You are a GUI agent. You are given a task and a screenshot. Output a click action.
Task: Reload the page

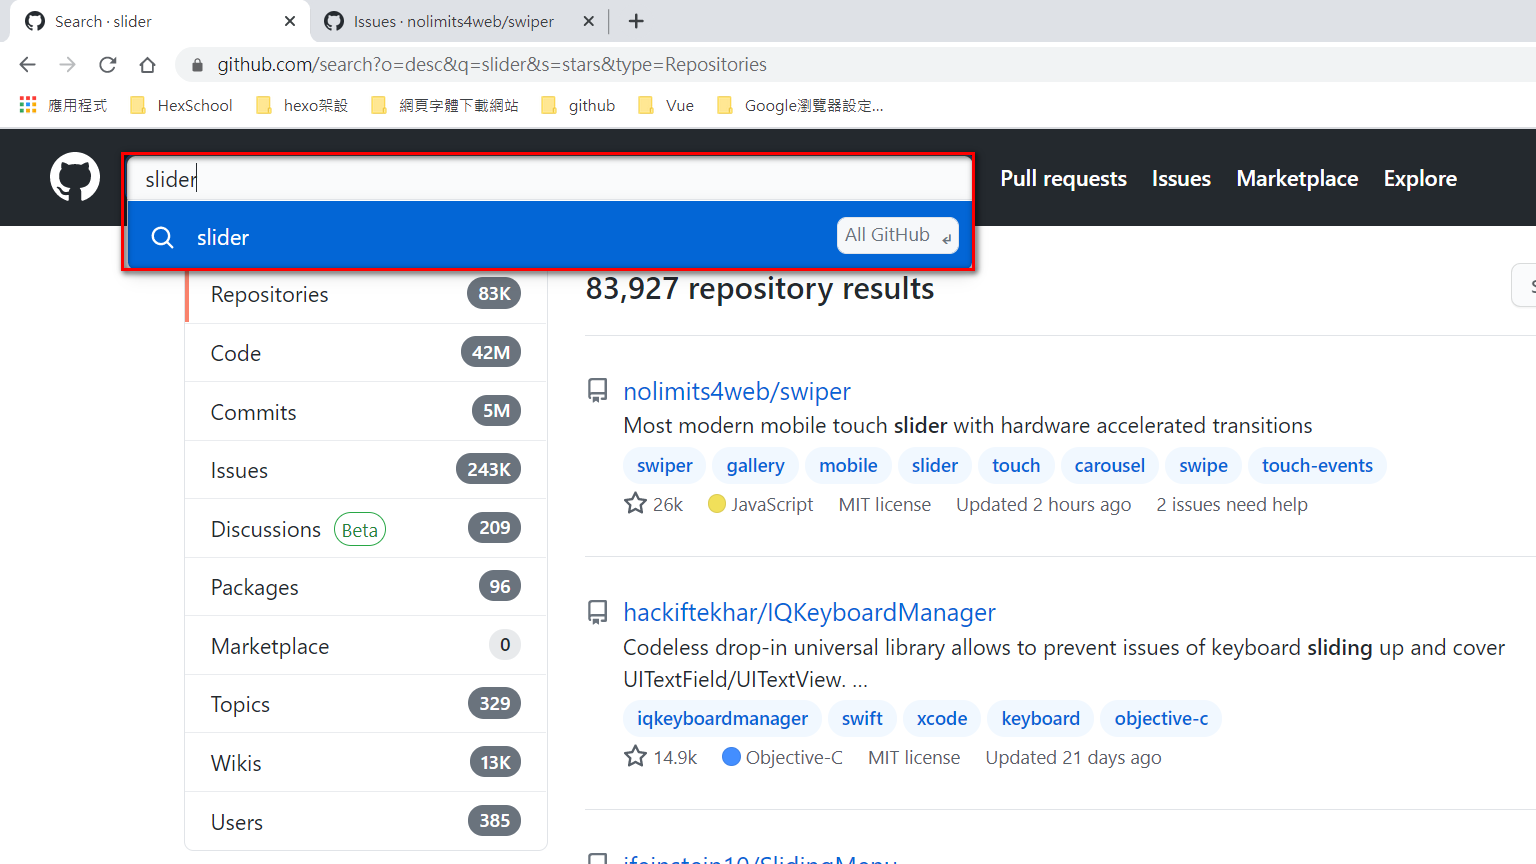coord(107,65)
